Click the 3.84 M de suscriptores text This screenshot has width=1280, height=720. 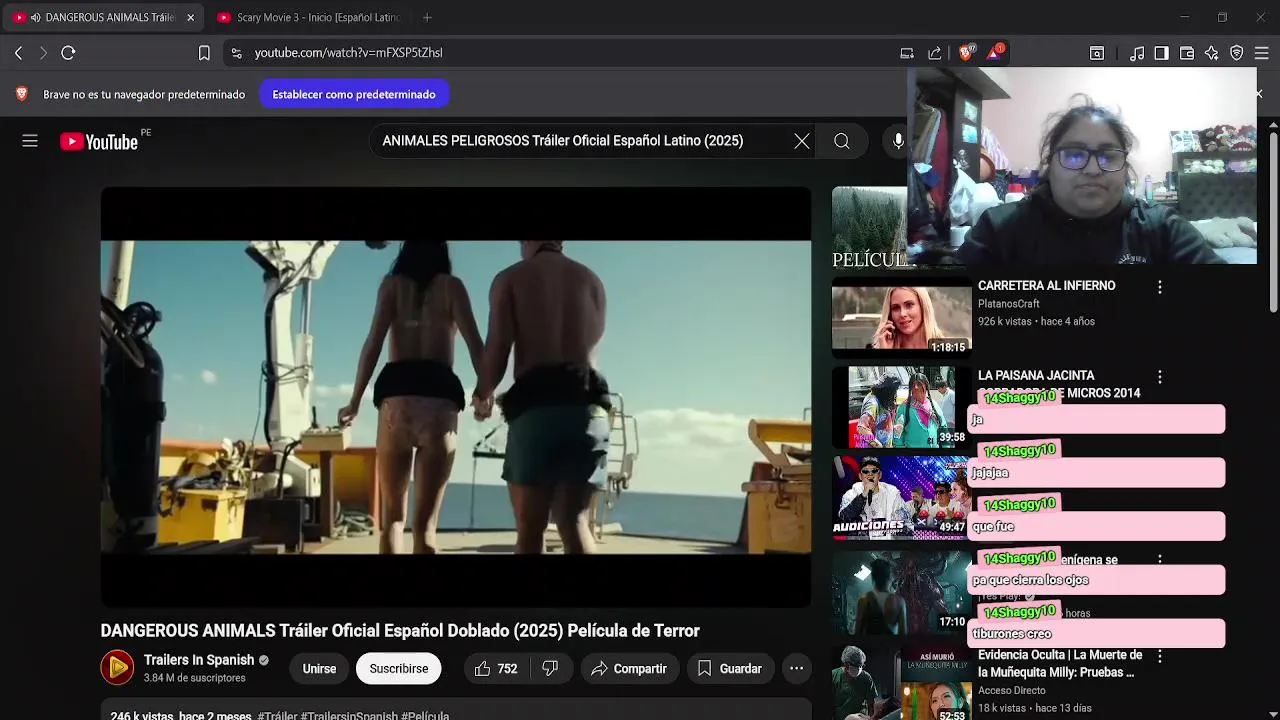[x=194, y=678]
